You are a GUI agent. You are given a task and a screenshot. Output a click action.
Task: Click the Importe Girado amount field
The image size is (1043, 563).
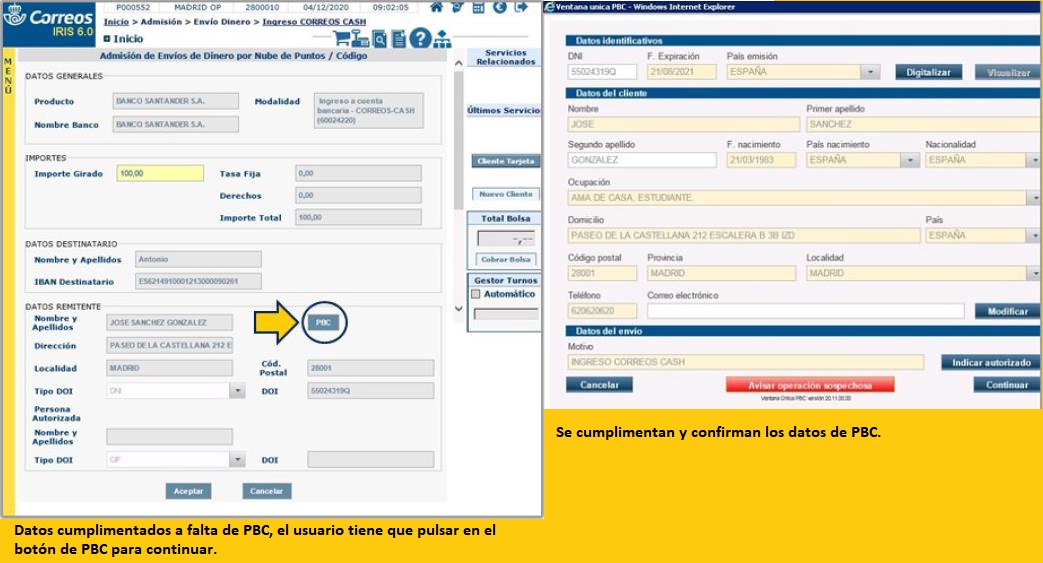click(160, 173)
